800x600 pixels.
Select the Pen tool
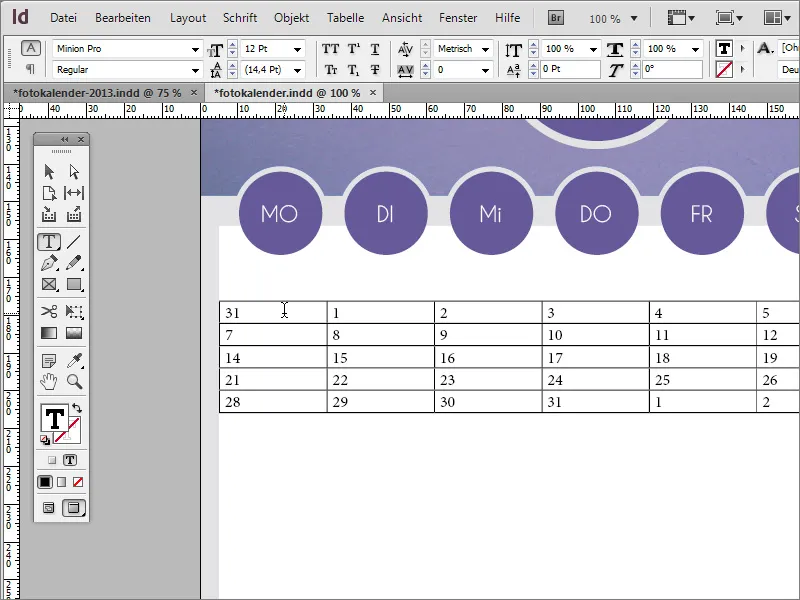pyautogui.click(x=49, y=263)
